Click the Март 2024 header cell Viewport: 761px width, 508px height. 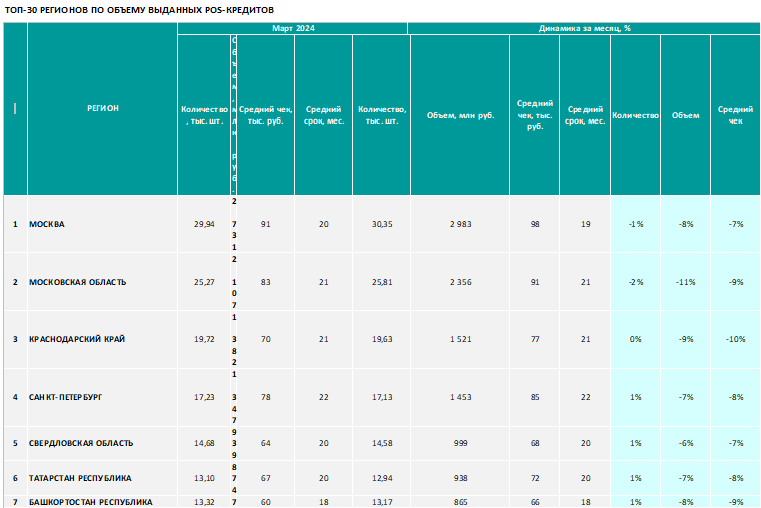point(293,28)
